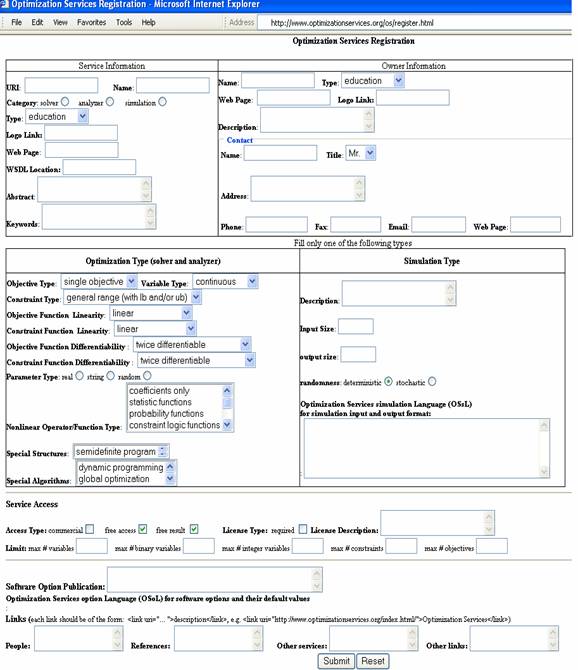Toggle the free result checkbox

point(194,529)
